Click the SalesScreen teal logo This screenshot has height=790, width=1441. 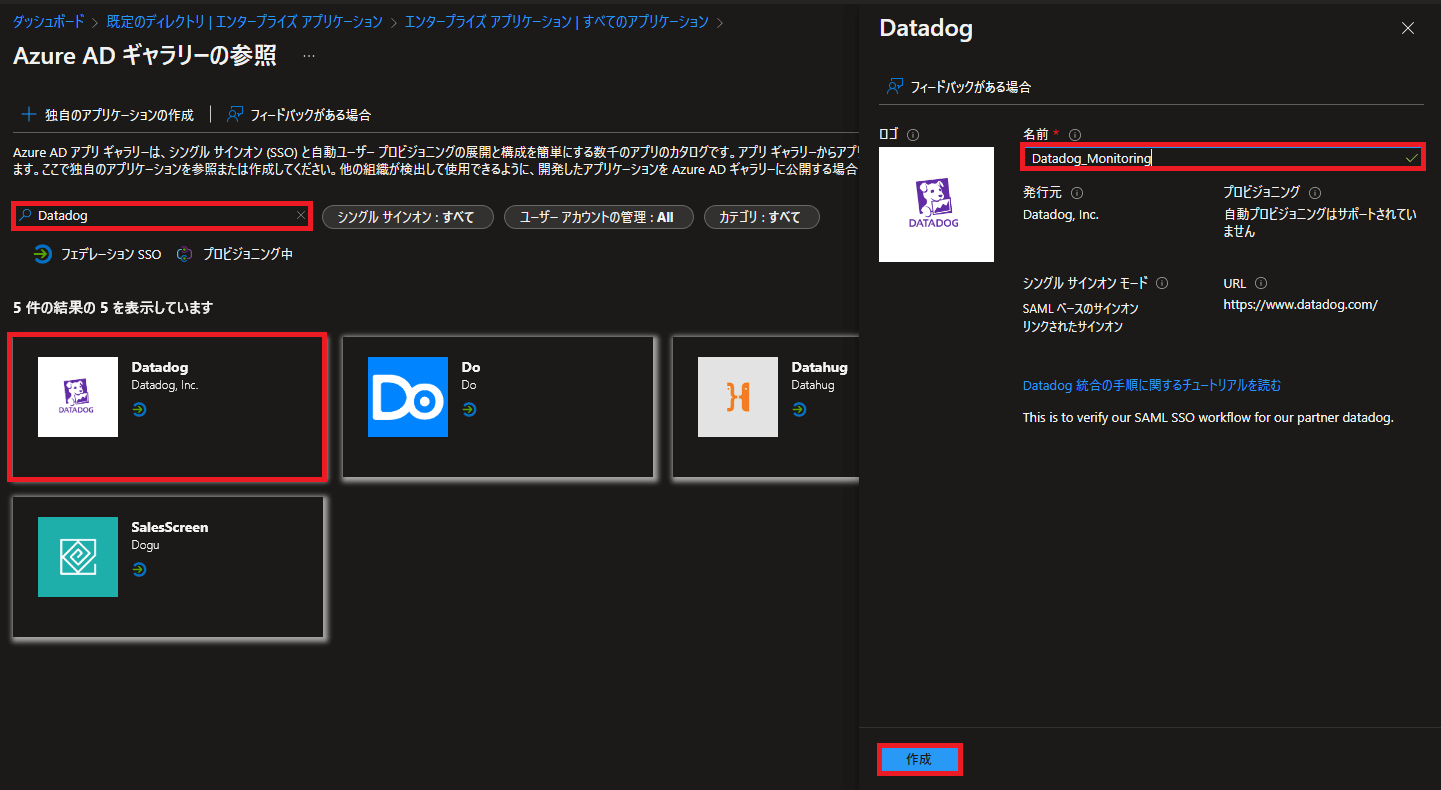point(78,557)
